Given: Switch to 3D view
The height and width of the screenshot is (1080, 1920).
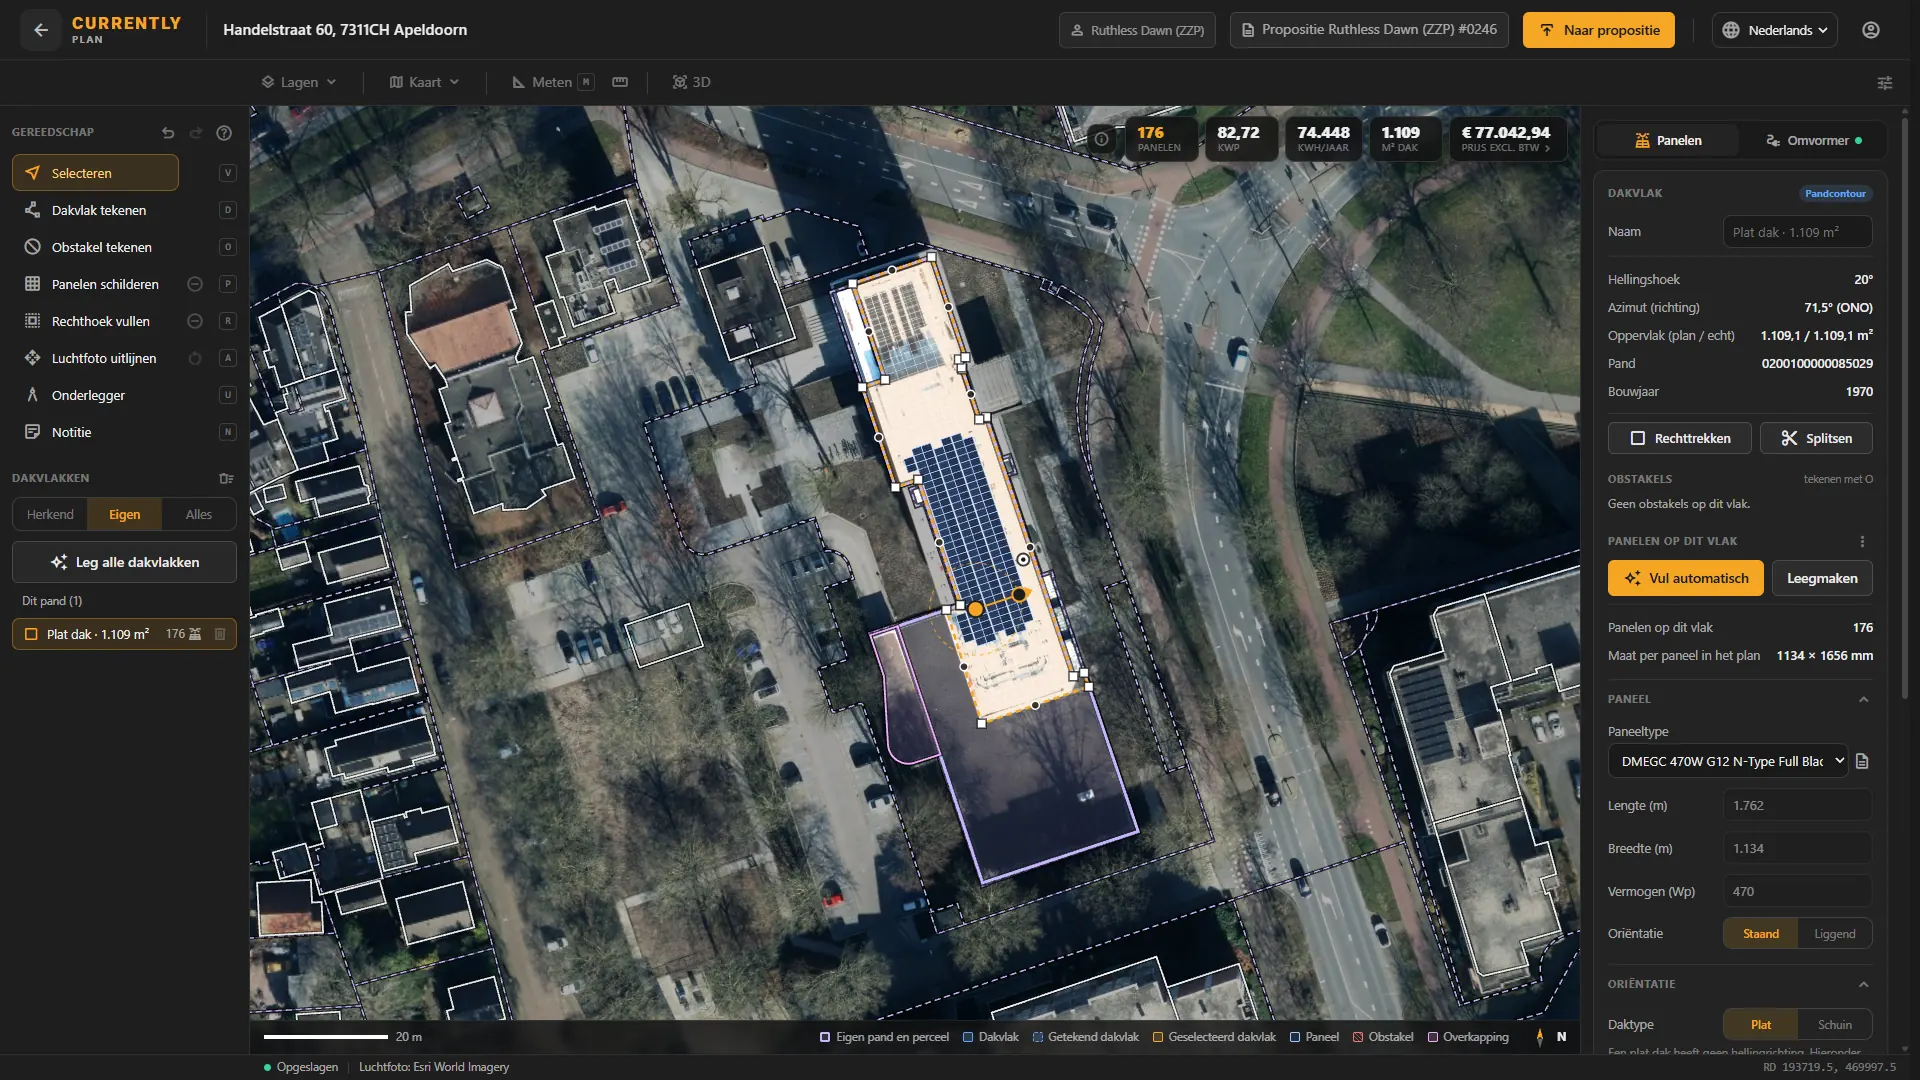Looking at the screenshot, I should [x=691, y=82].
